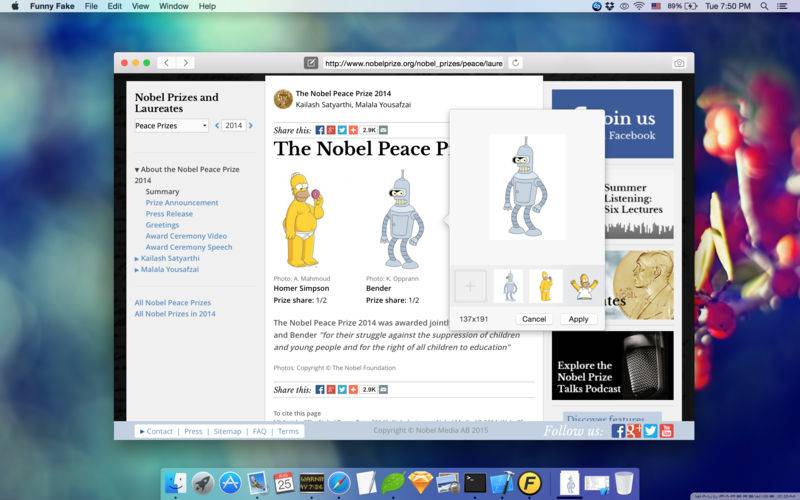Share on Facebook from the bottom share bar
Image resolution: width=800 pixels, height=500 pixels.
[320, 389]
